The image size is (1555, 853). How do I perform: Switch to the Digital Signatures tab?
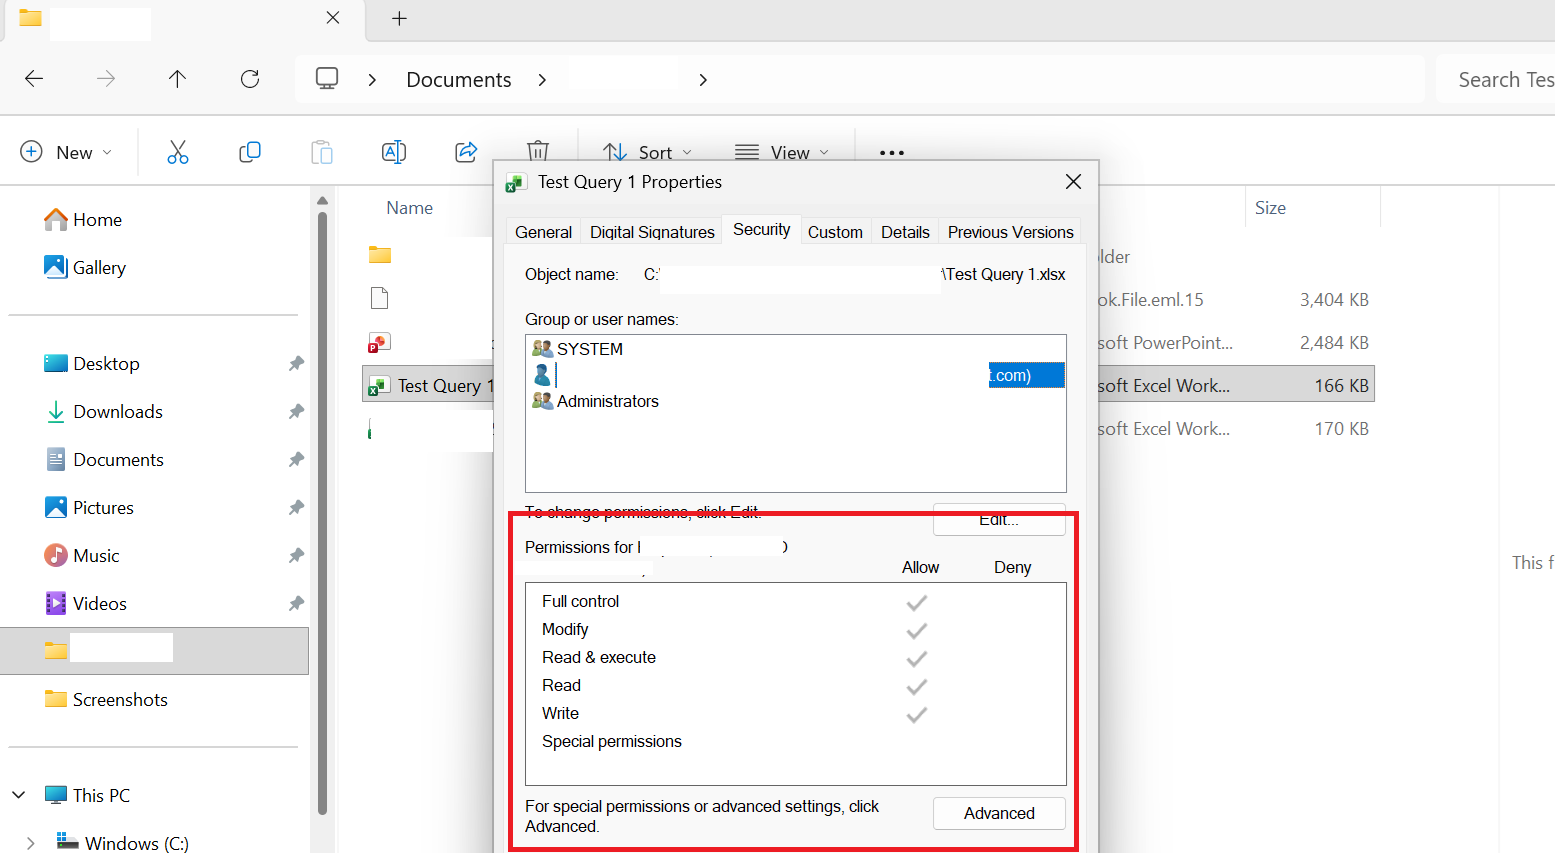click(x=652, y=232)
